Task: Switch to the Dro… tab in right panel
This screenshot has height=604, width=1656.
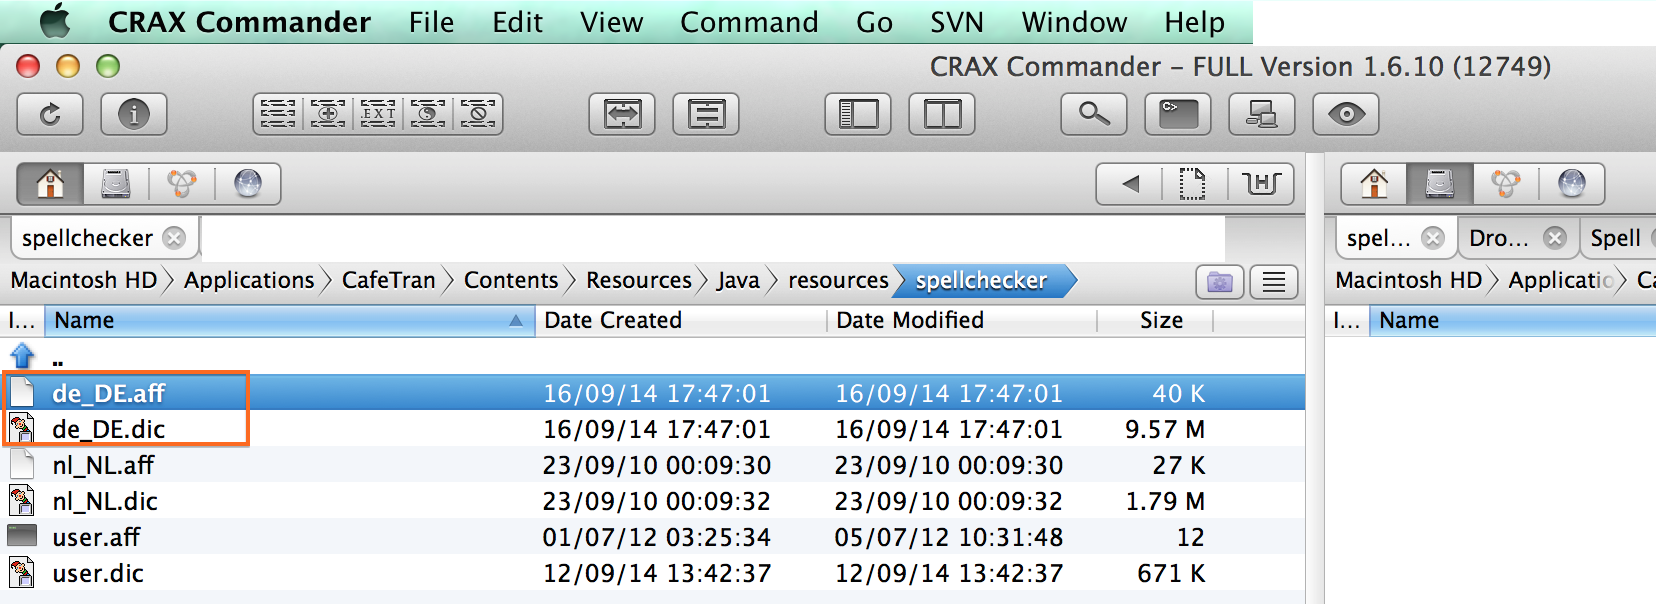Action: pos(1498,238)
